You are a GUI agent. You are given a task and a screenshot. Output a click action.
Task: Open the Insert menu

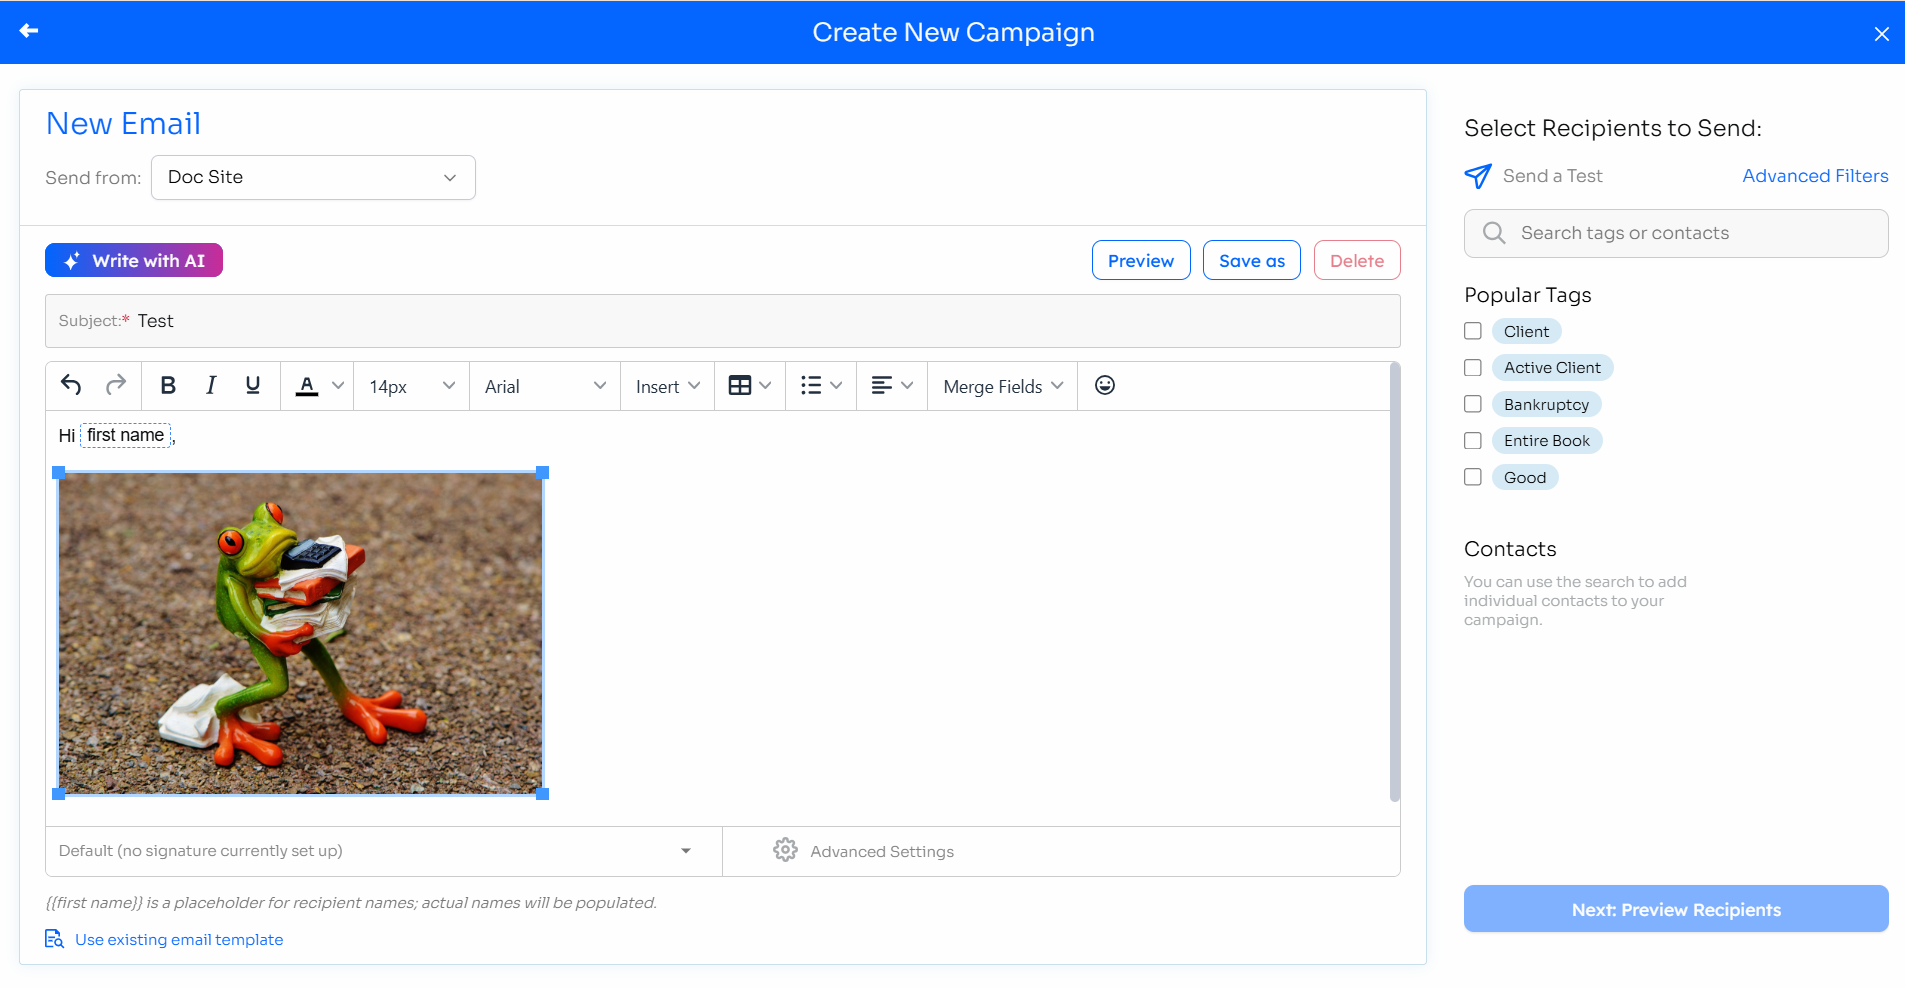pos(667,386)
